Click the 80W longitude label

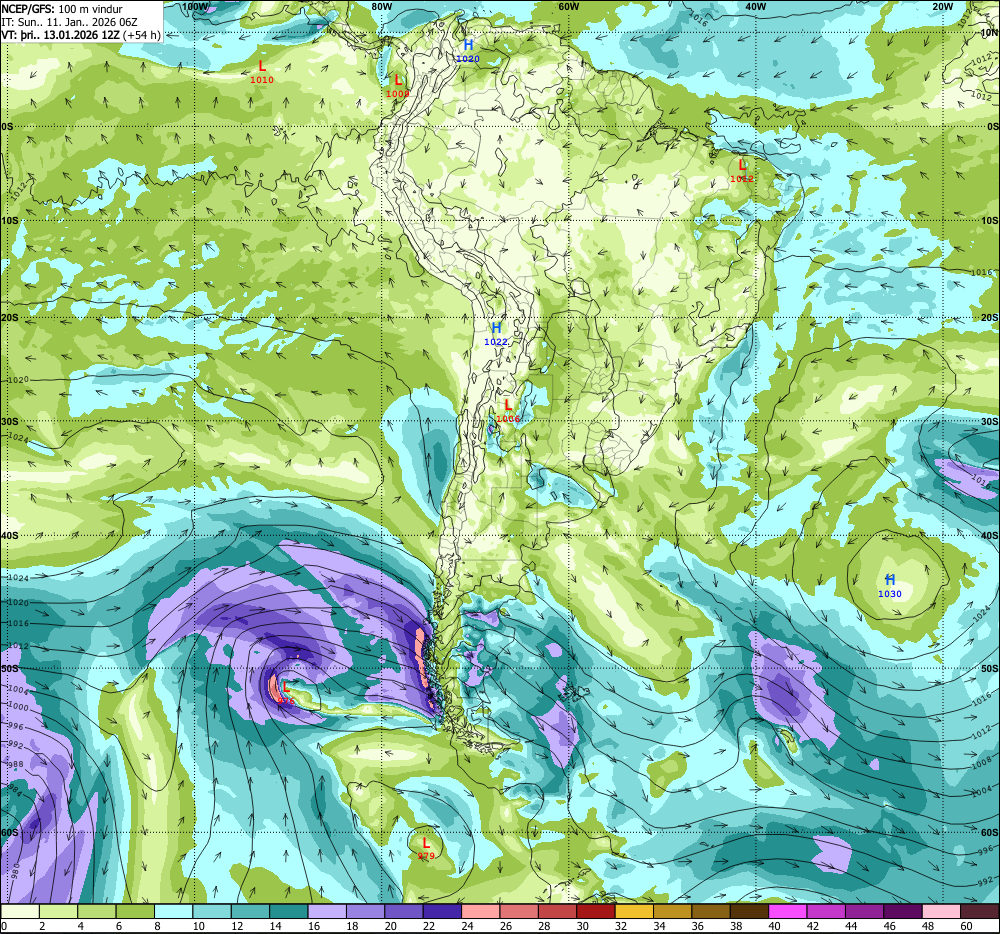[381, 6]
